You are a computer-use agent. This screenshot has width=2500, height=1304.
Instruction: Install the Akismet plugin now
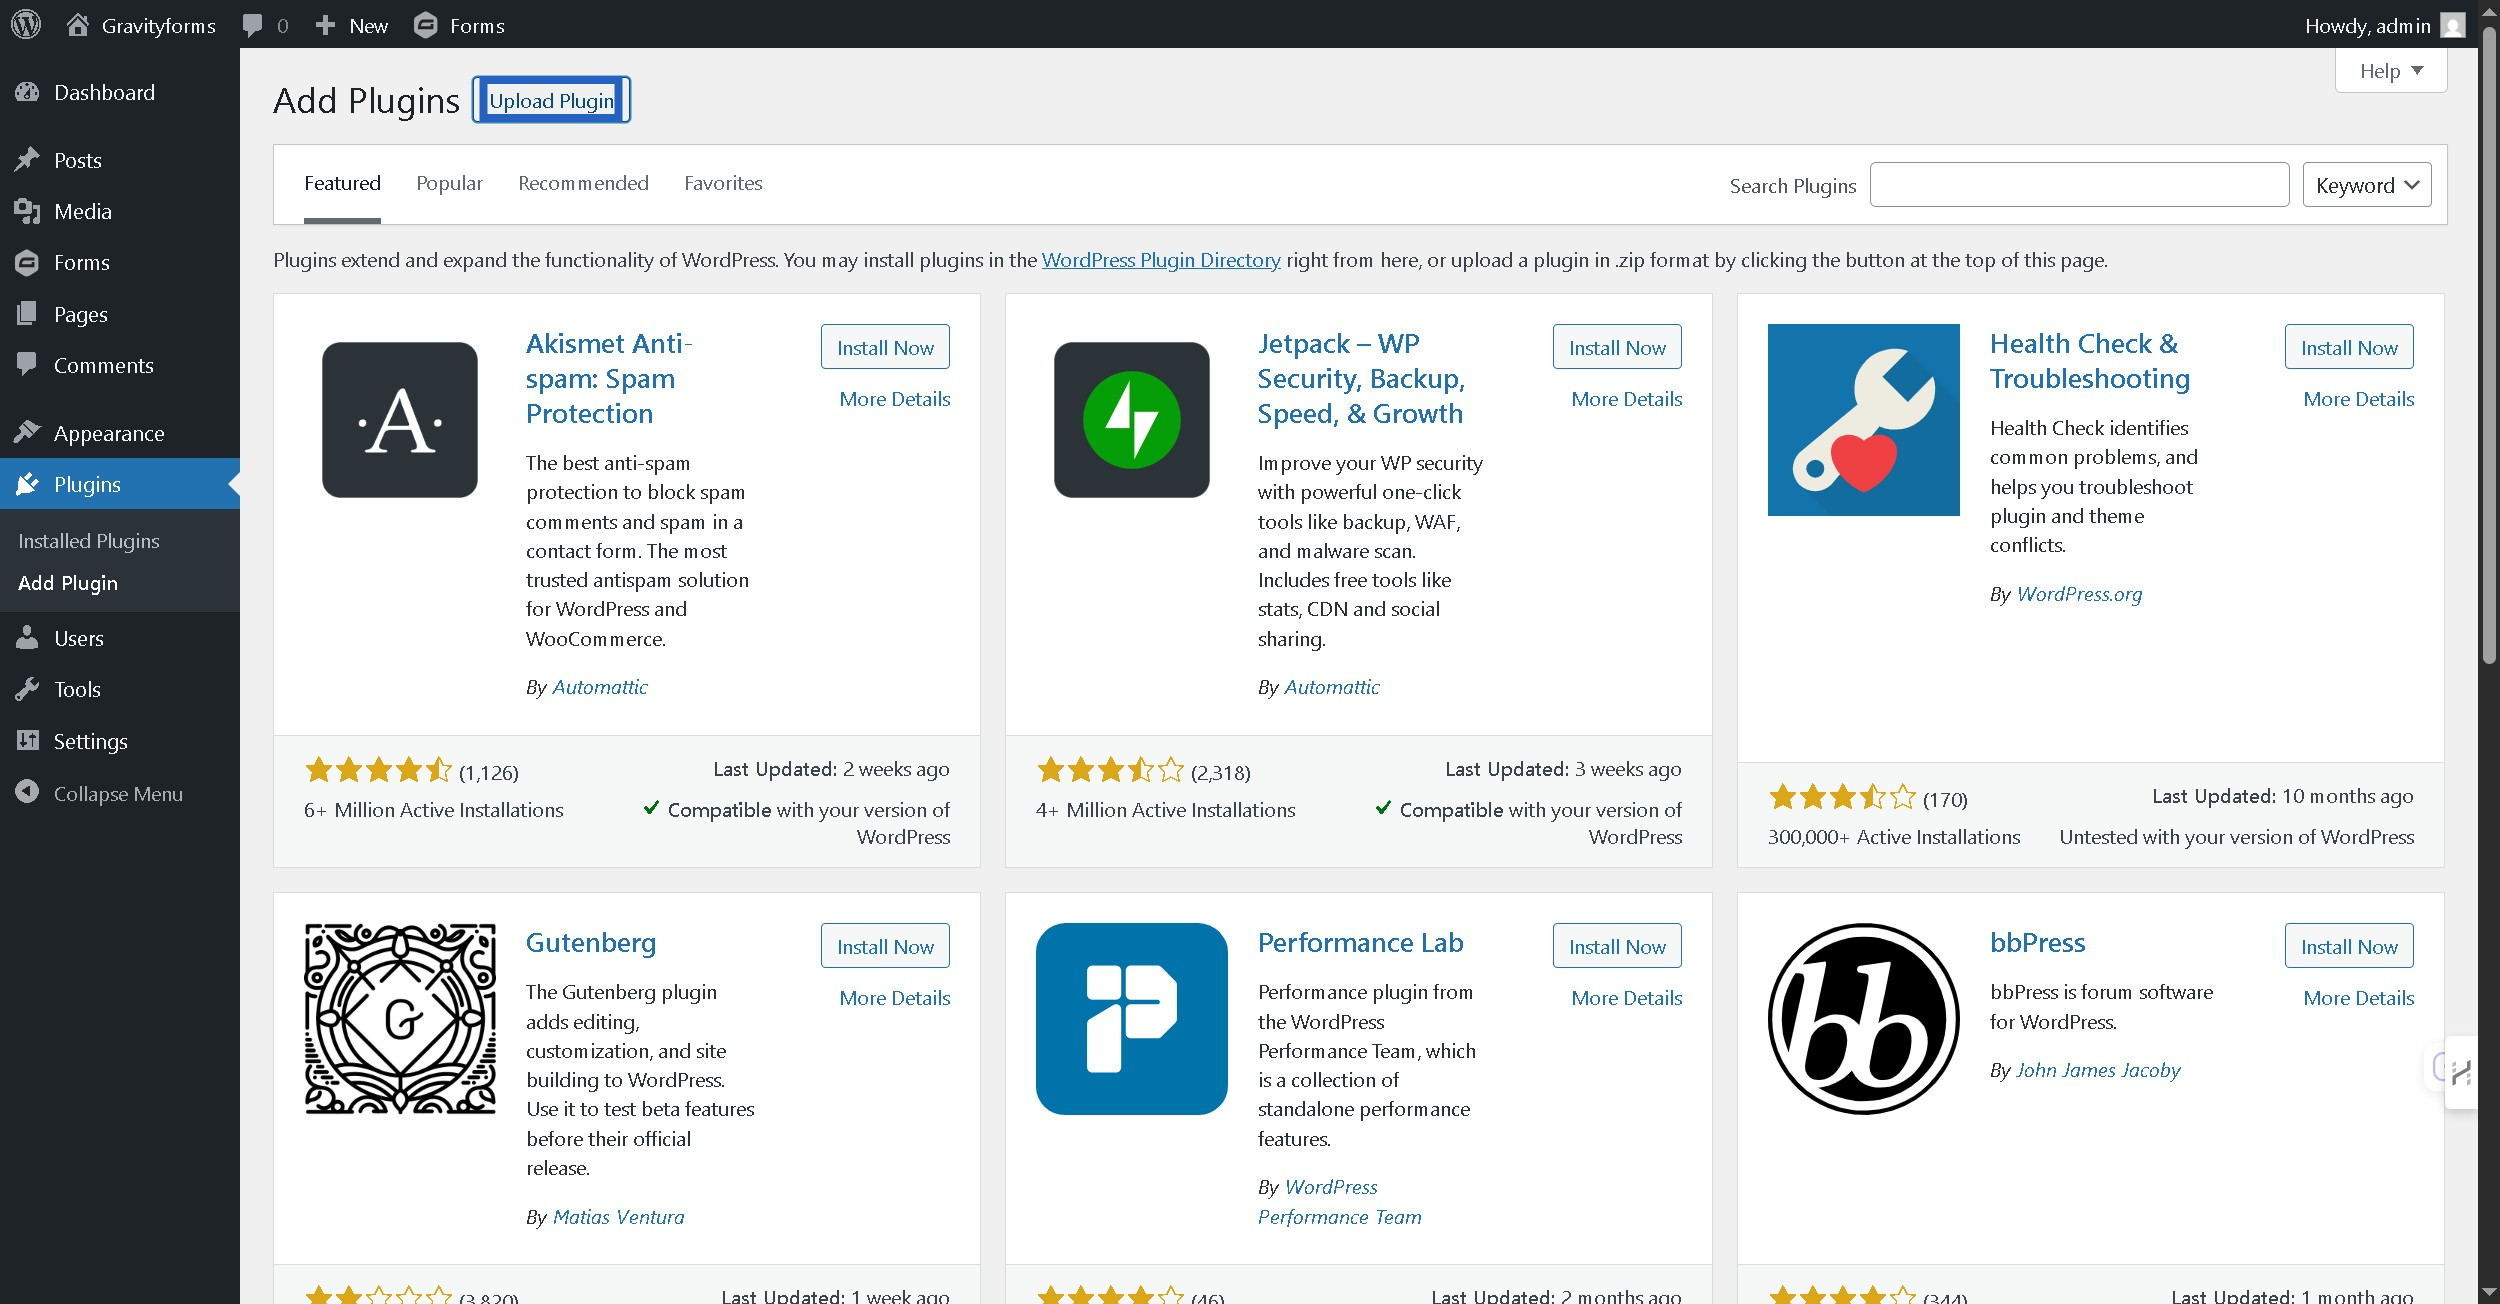(x=885, y=347)
